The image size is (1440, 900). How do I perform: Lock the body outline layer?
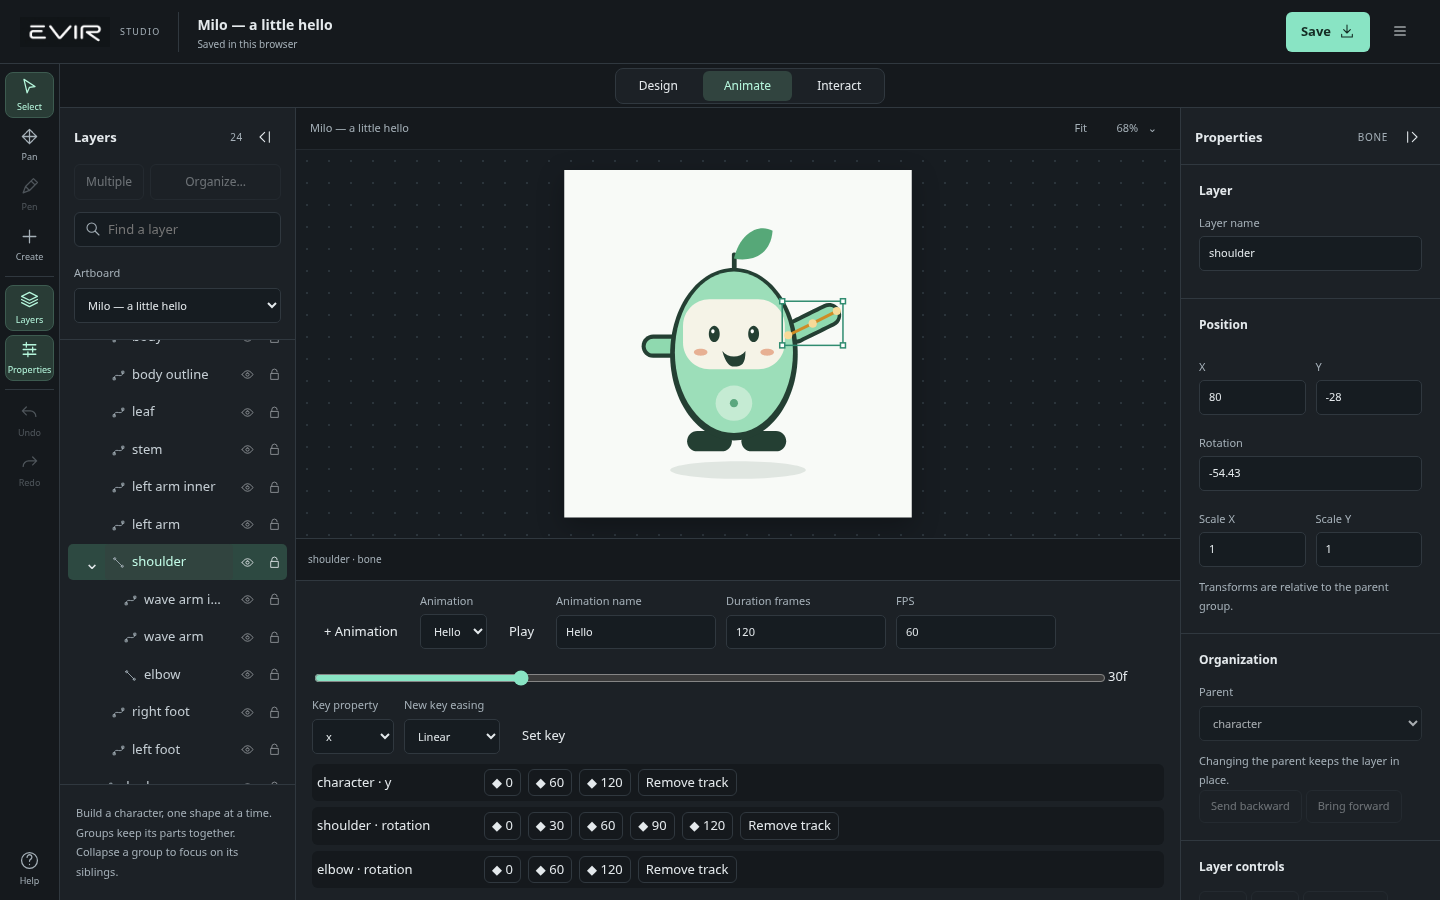tap(274, 375)
